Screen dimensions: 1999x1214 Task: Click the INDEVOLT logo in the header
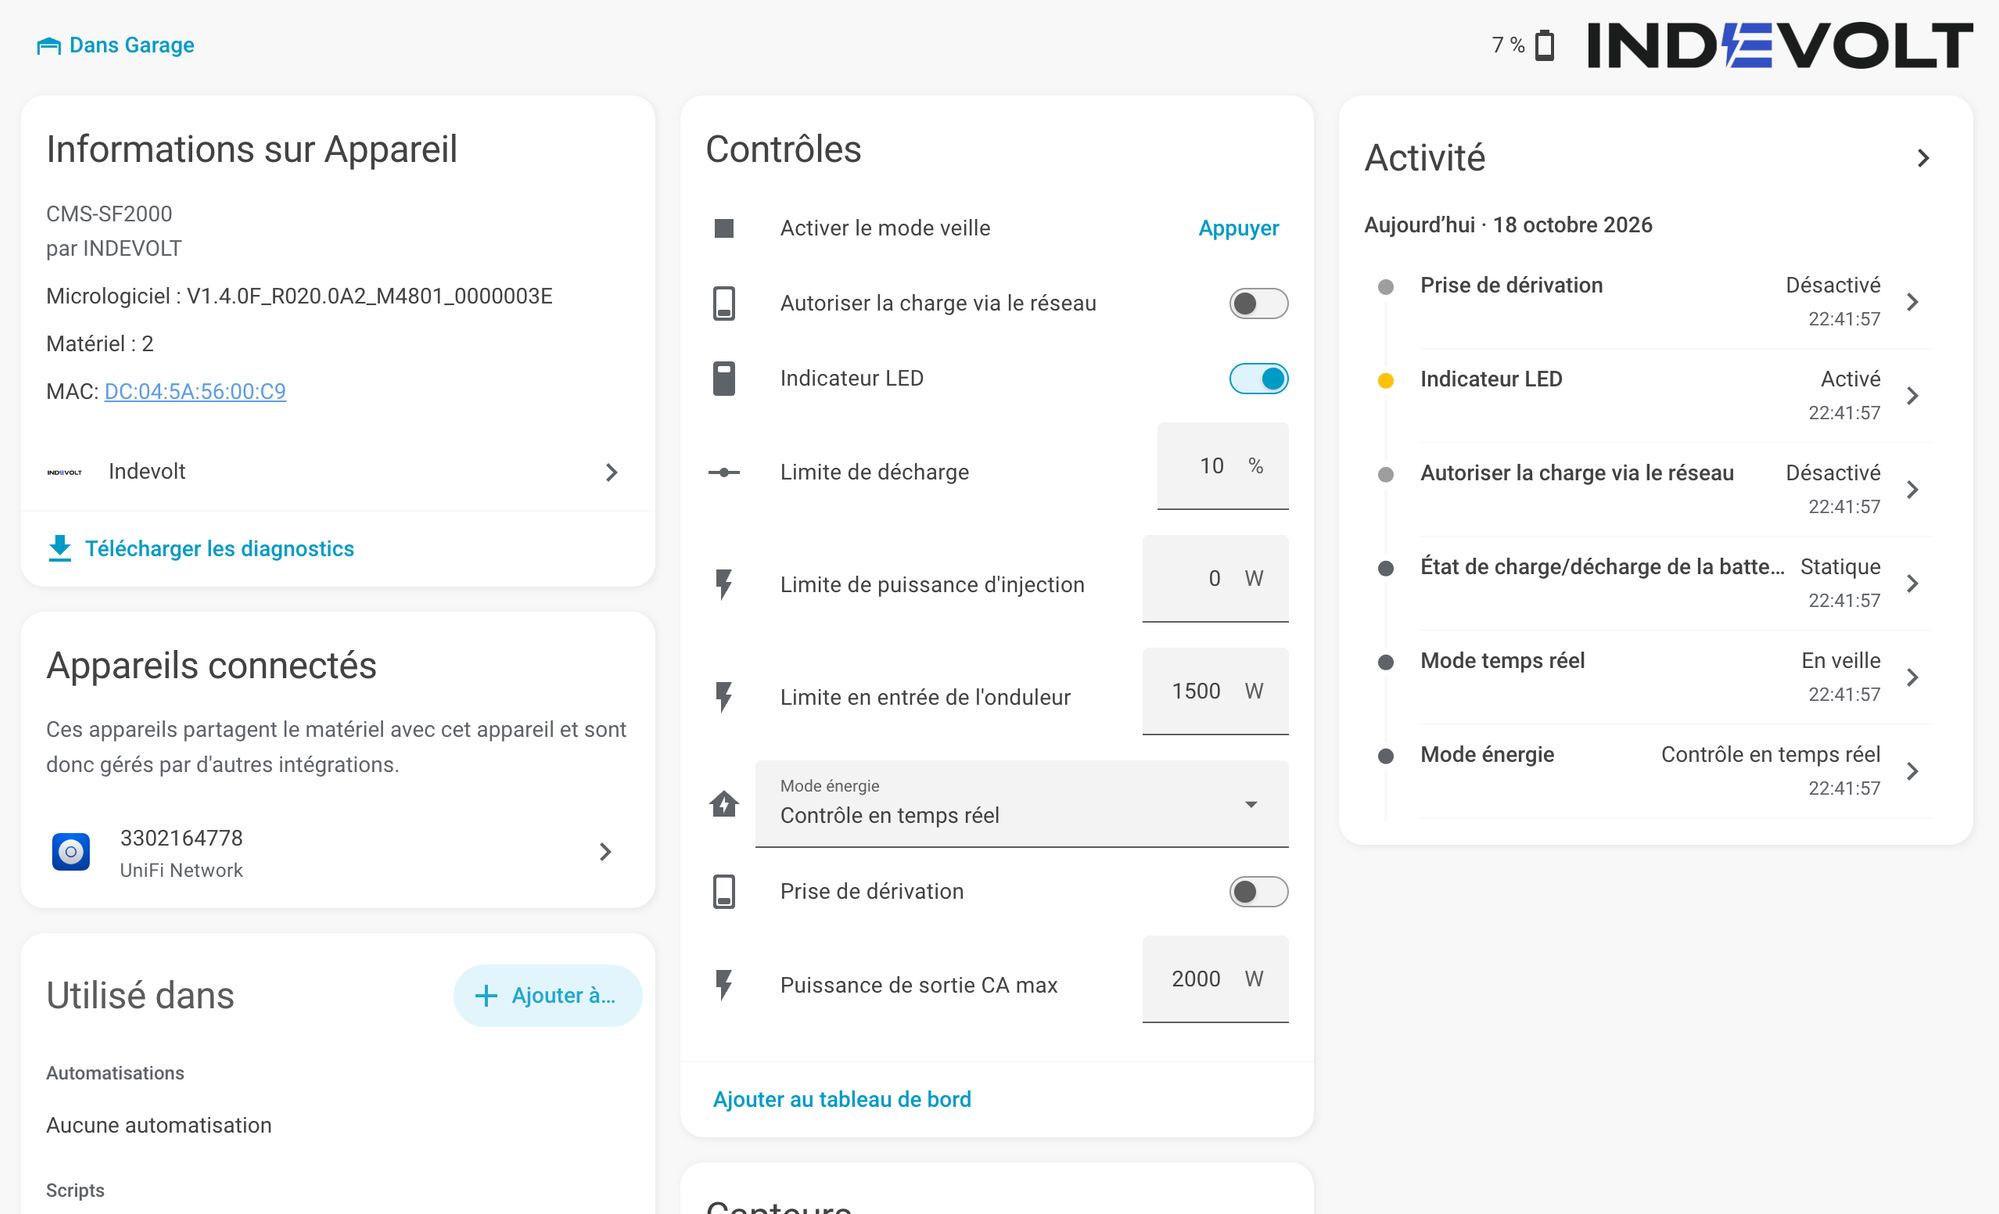point(1780,45)
